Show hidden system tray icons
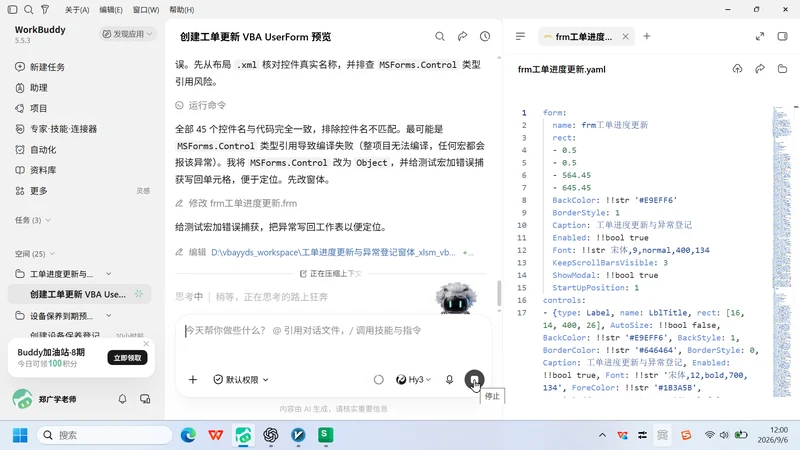Image resolution: width=800 pixels, height=450 pixels. [603, 435]
